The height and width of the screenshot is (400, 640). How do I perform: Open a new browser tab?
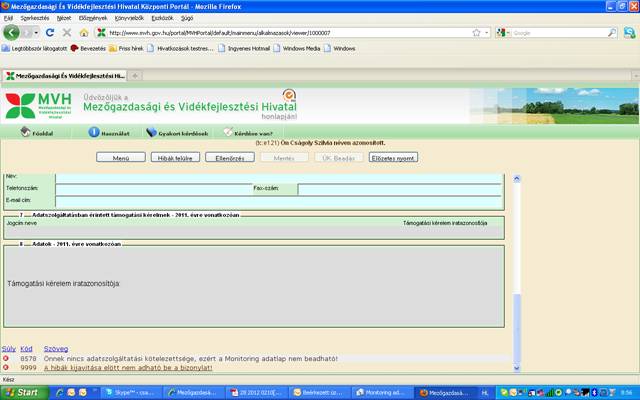pos(135,76)
